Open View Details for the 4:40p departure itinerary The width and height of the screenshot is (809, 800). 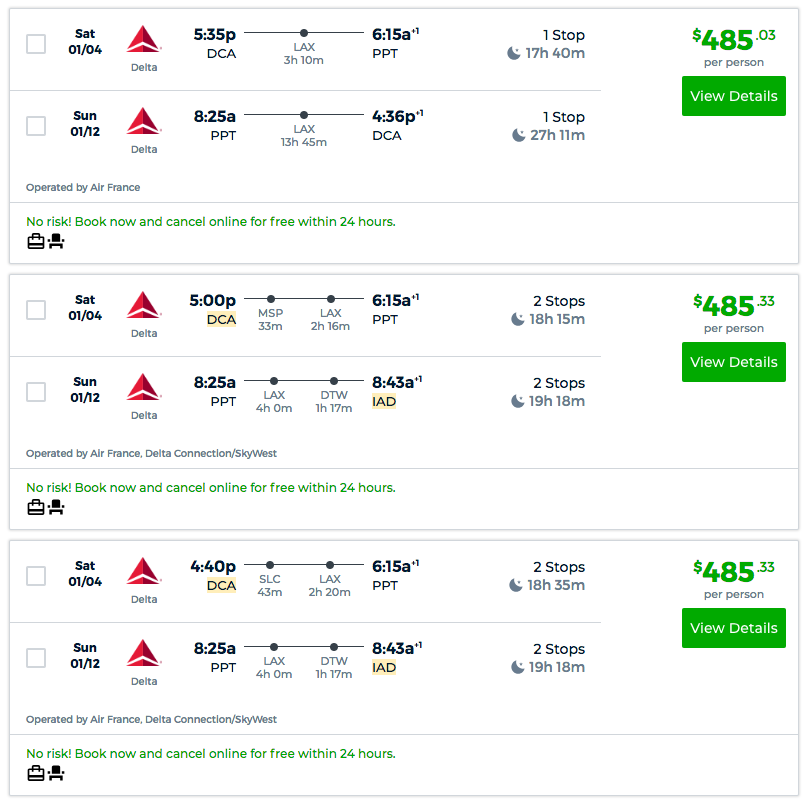(733, 628)
